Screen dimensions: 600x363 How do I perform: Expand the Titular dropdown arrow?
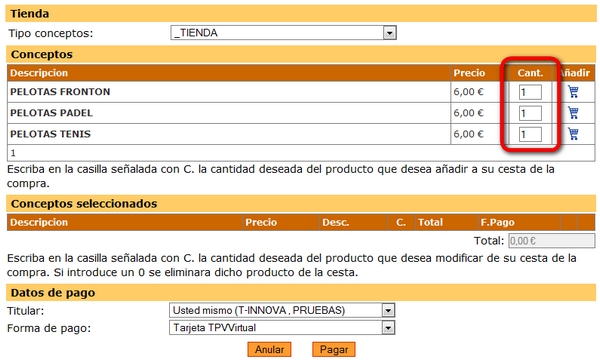(x=388, y=310)
